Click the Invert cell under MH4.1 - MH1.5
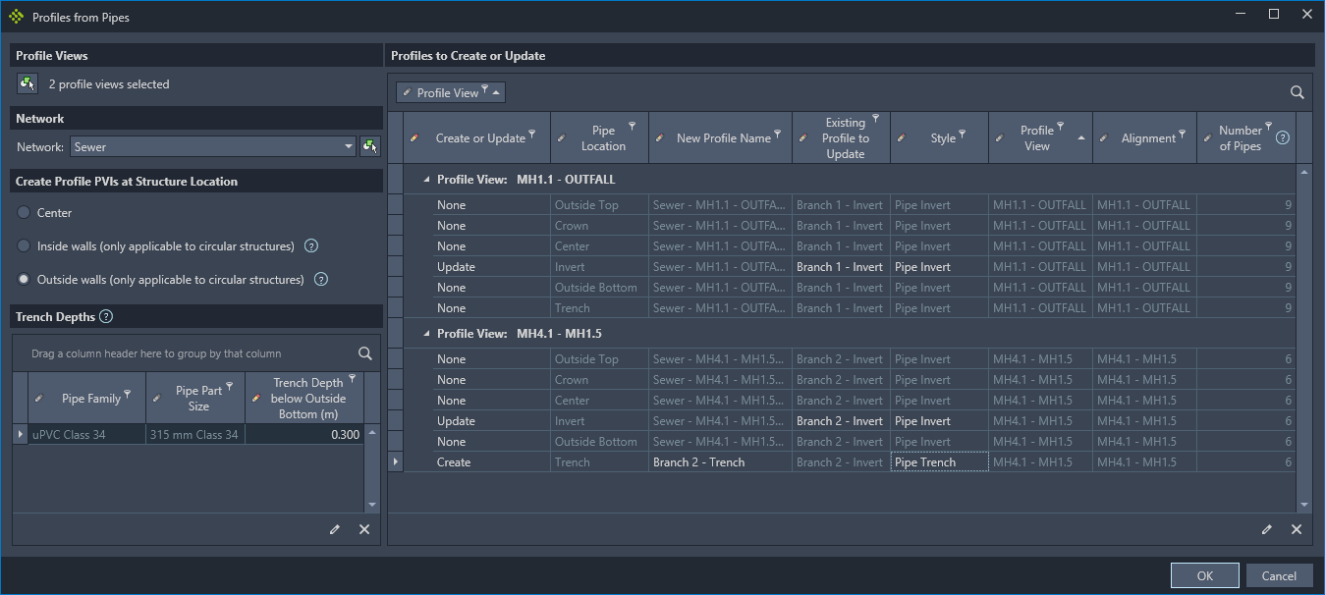The height and width of the screenshot is (595, 1325). (x=599, y=421)
